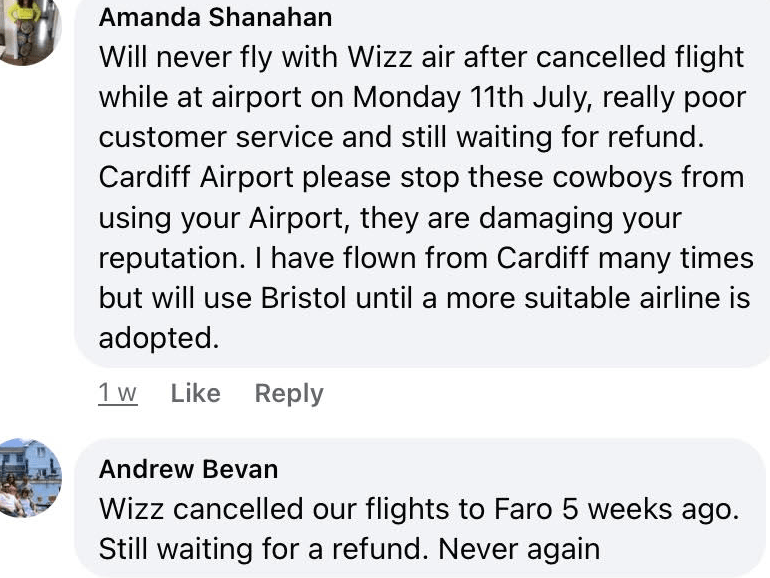Click the word "adopted." ending Amanda's comment
Image resolution: width=770 pixels, height=578 pixels.
tap(158, 339)
